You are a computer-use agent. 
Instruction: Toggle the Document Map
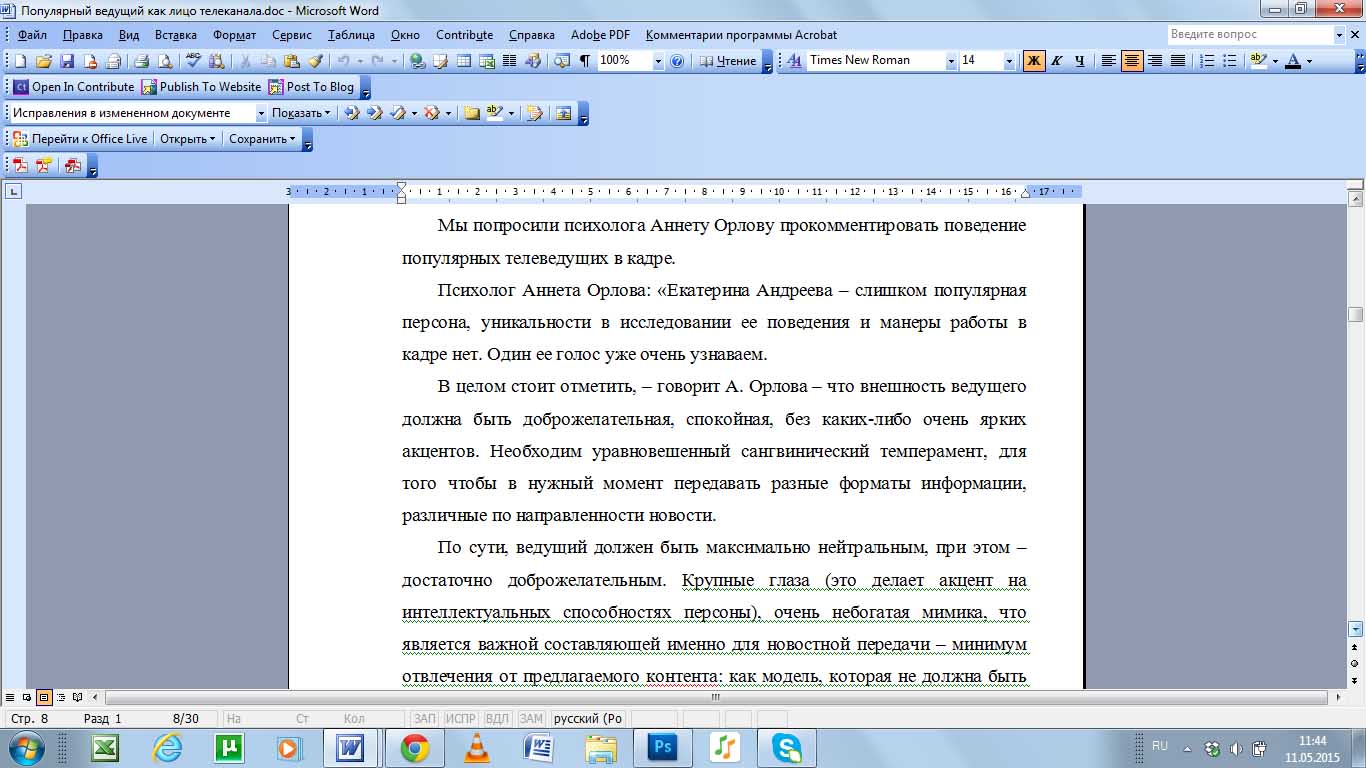coord(561,61)
